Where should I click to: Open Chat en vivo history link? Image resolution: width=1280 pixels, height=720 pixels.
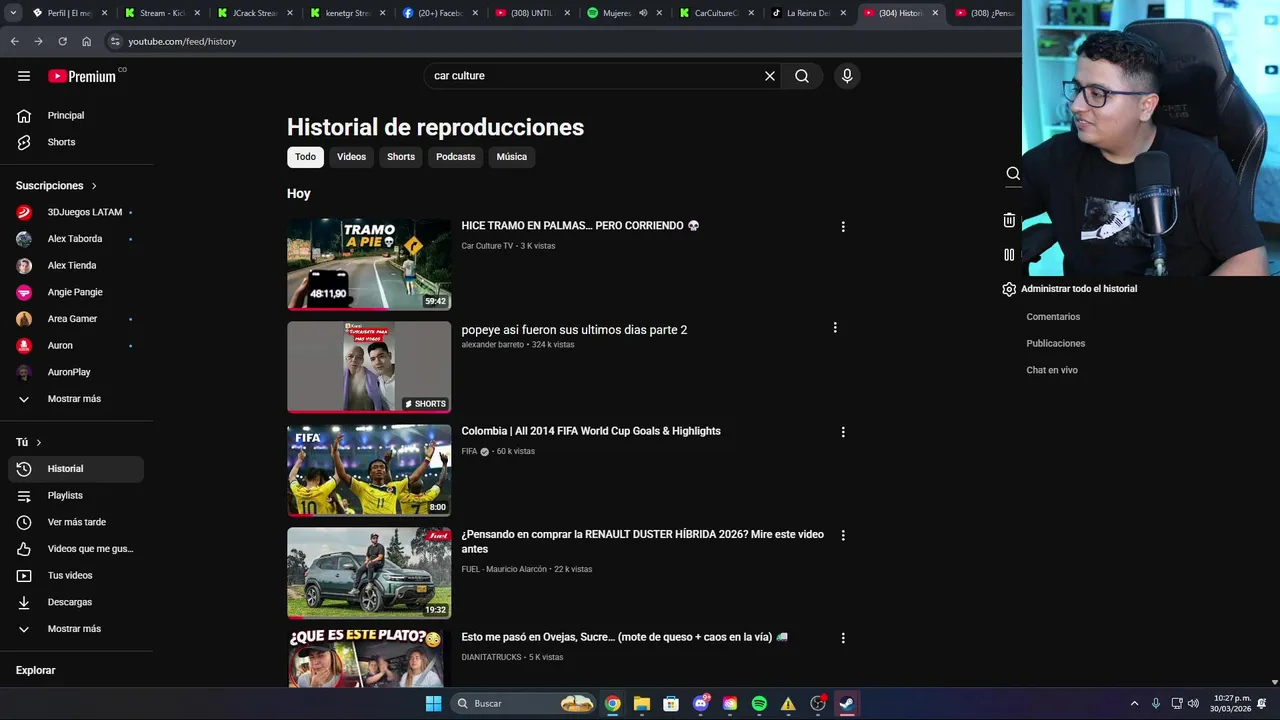click(1052, 370)
